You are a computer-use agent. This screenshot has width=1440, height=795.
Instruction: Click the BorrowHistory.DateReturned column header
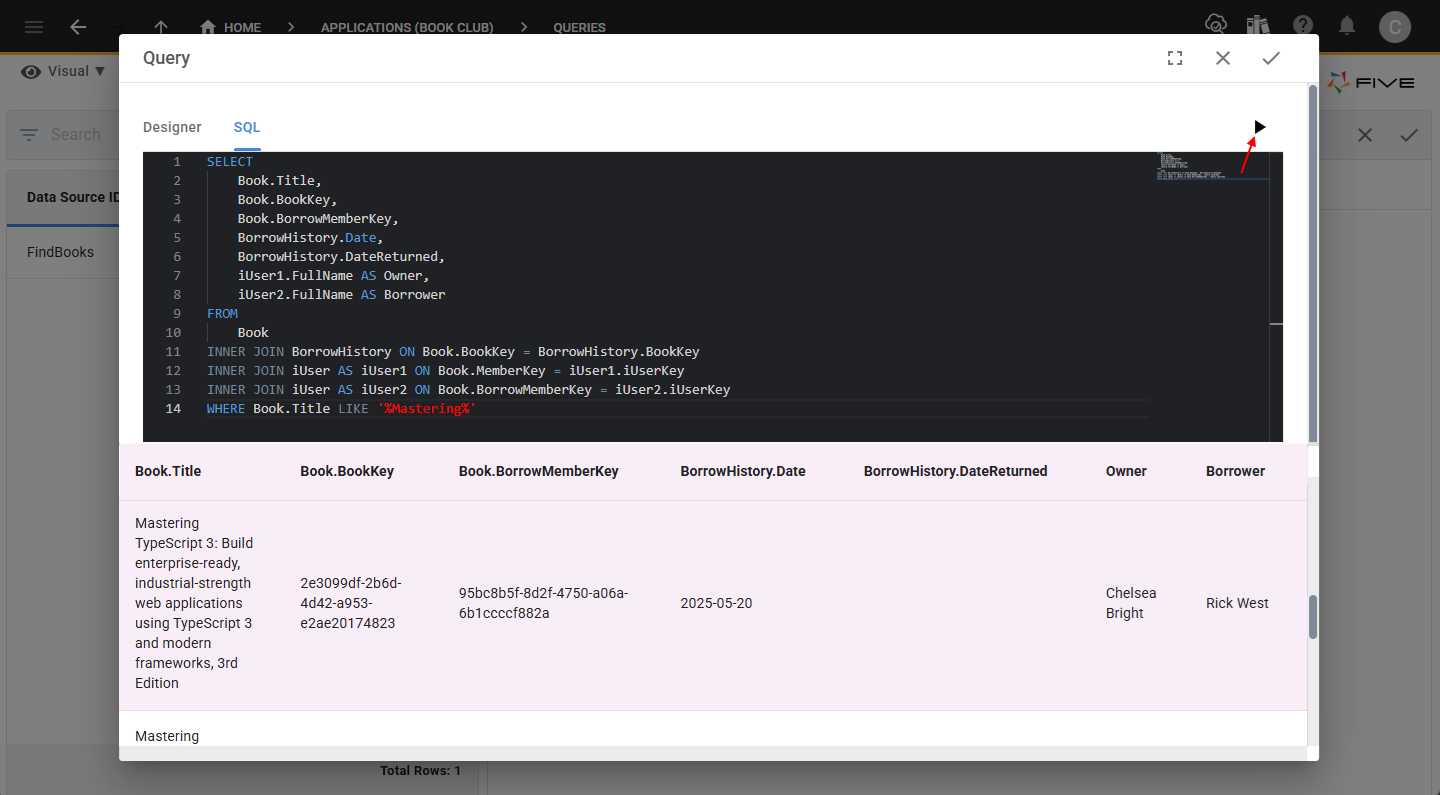click(x=956, y=471)
